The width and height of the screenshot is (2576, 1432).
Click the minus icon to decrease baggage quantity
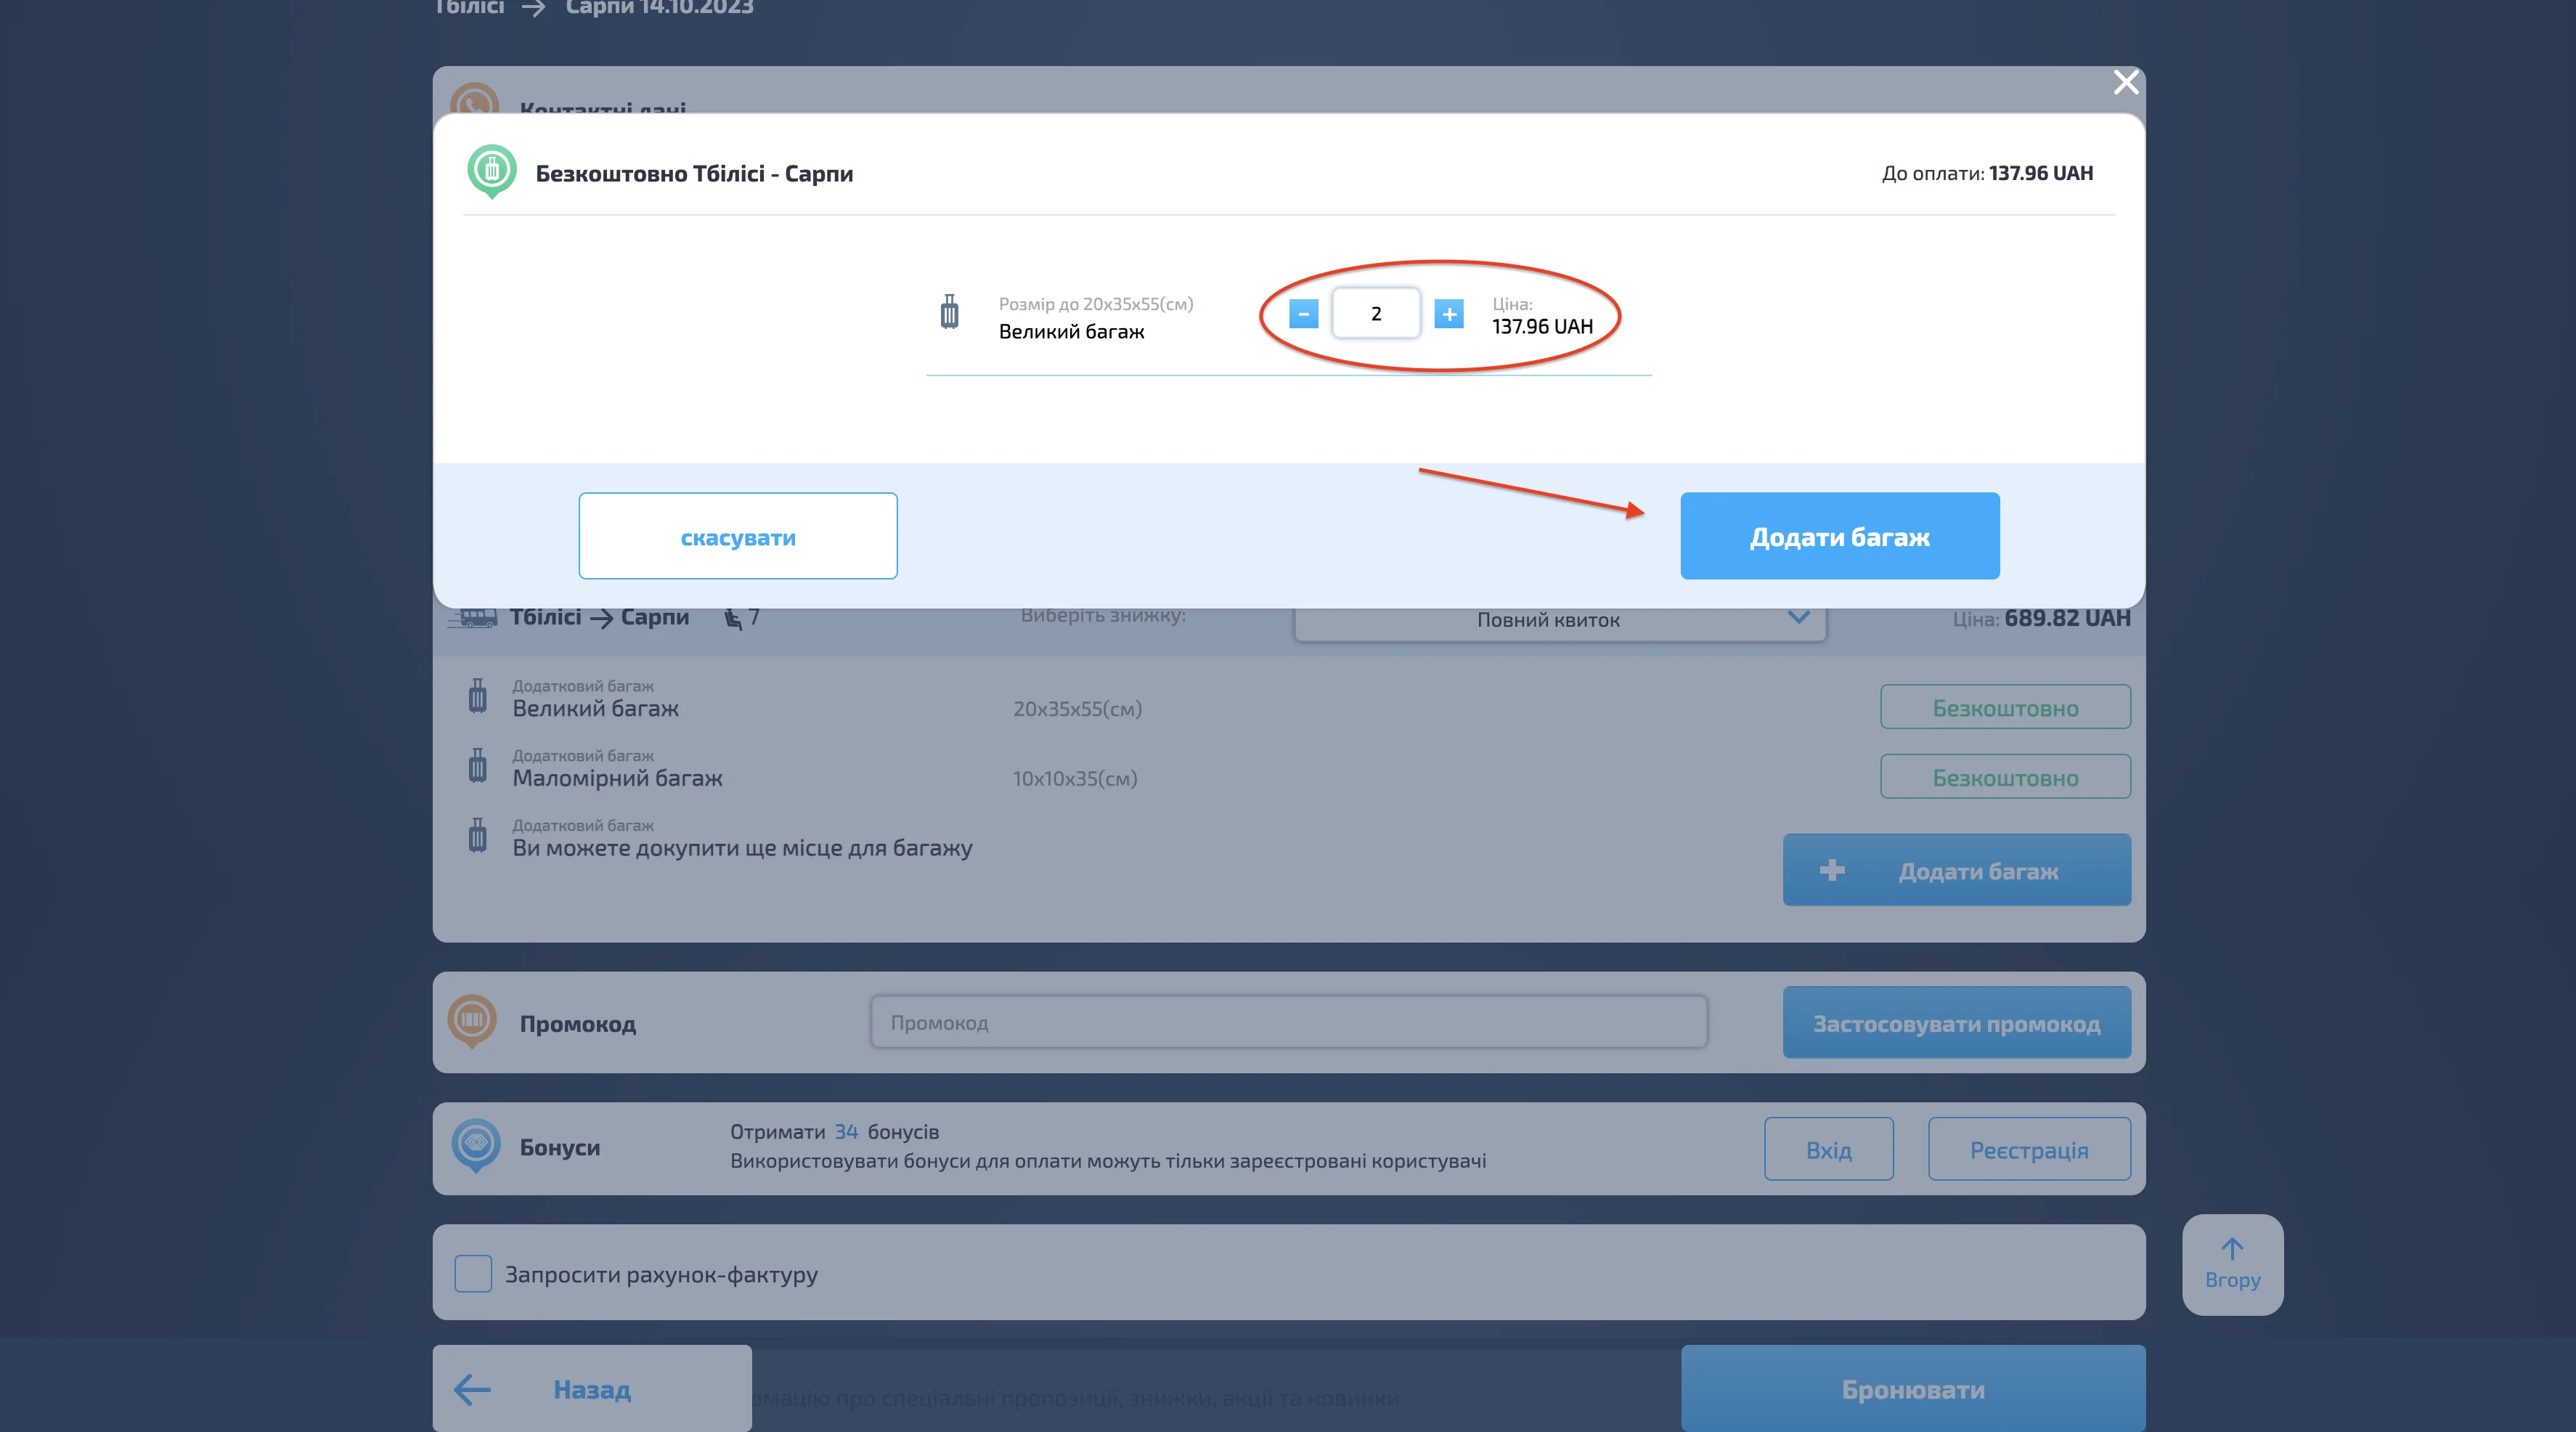click(1303, 314)
